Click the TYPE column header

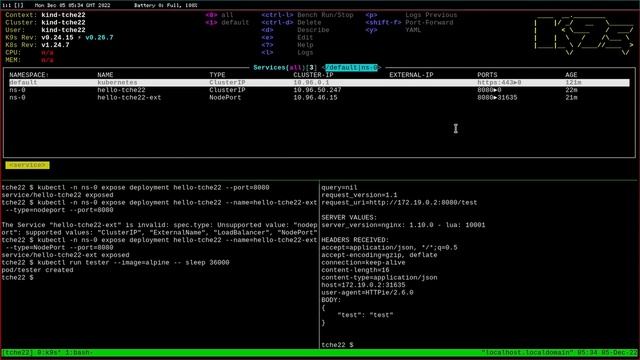coord(217,75)
